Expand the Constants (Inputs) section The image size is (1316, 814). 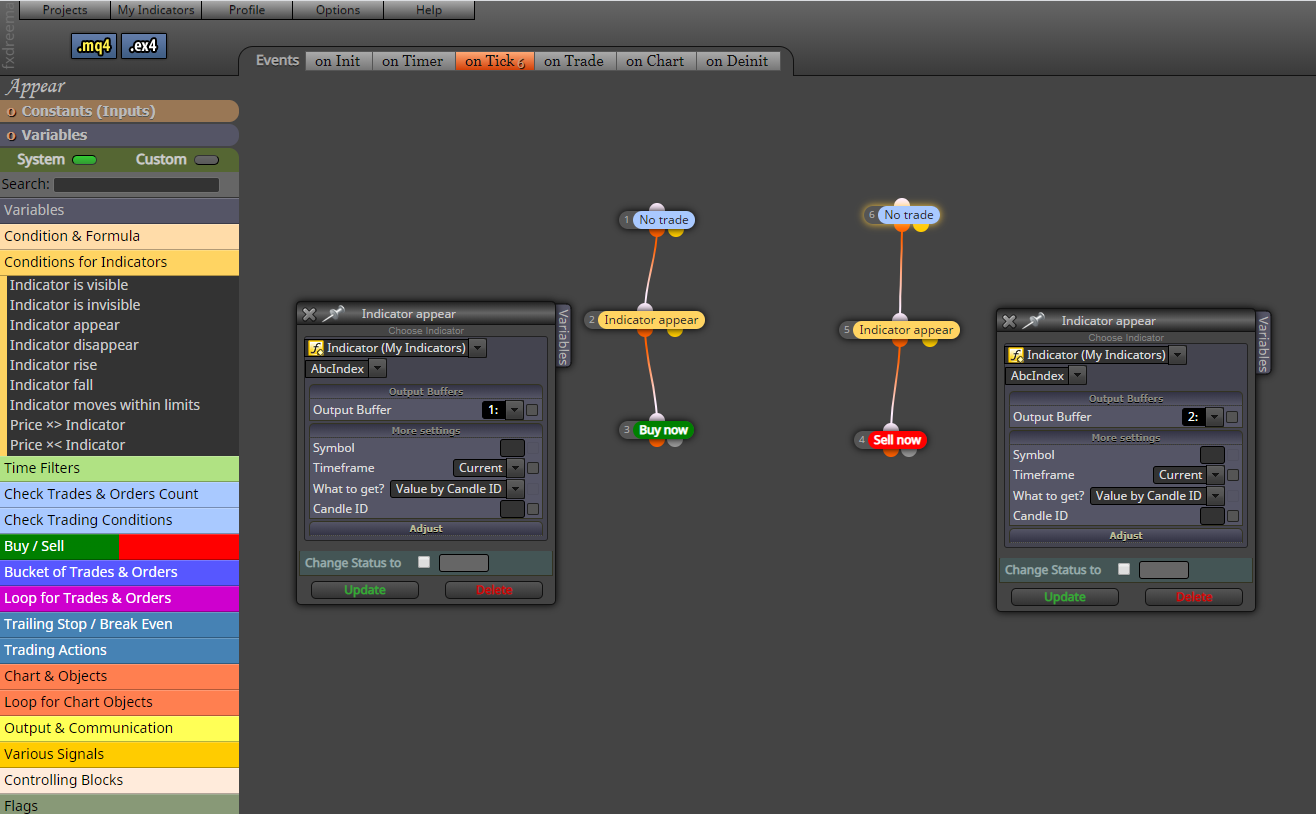[x=119, y=111]
